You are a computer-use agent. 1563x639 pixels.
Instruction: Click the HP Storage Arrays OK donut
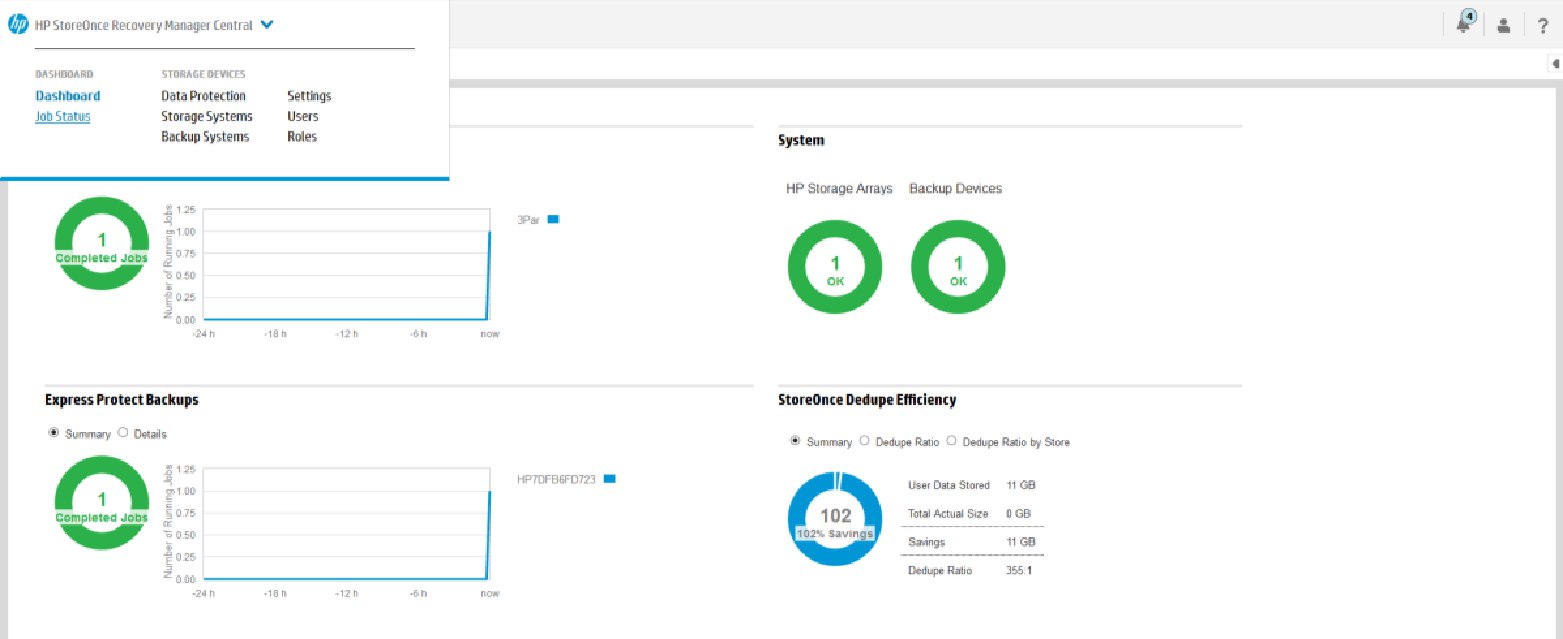(x=835, y=268)
